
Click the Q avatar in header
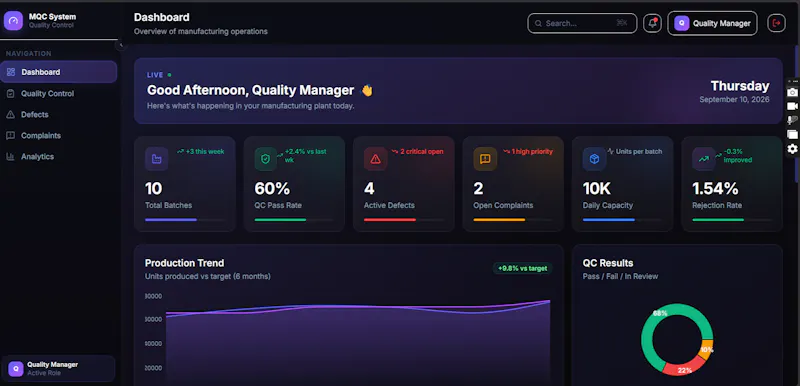point(682,23)
